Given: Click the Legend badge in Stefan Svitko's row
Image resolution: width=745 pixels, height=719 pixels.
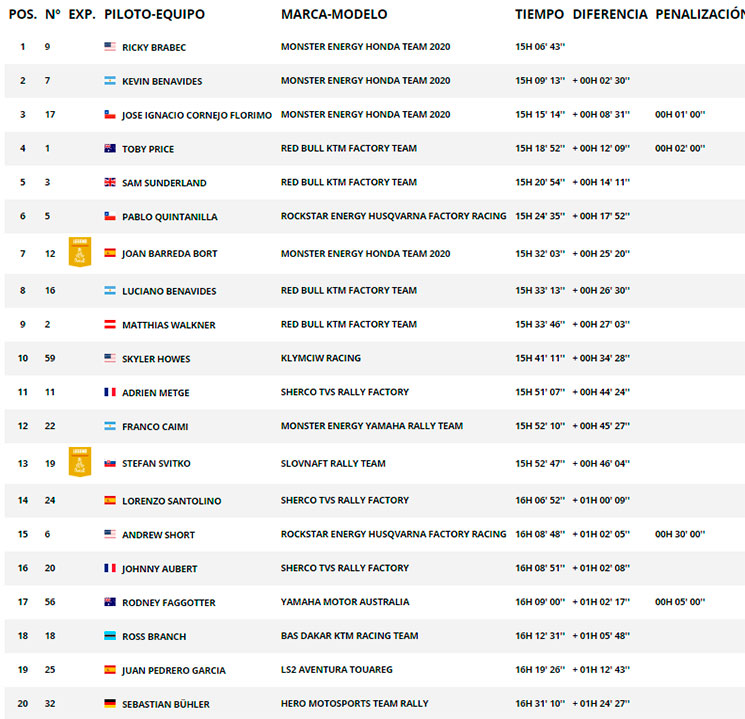Looking at the screenshot, I should [x=80, y=461].
